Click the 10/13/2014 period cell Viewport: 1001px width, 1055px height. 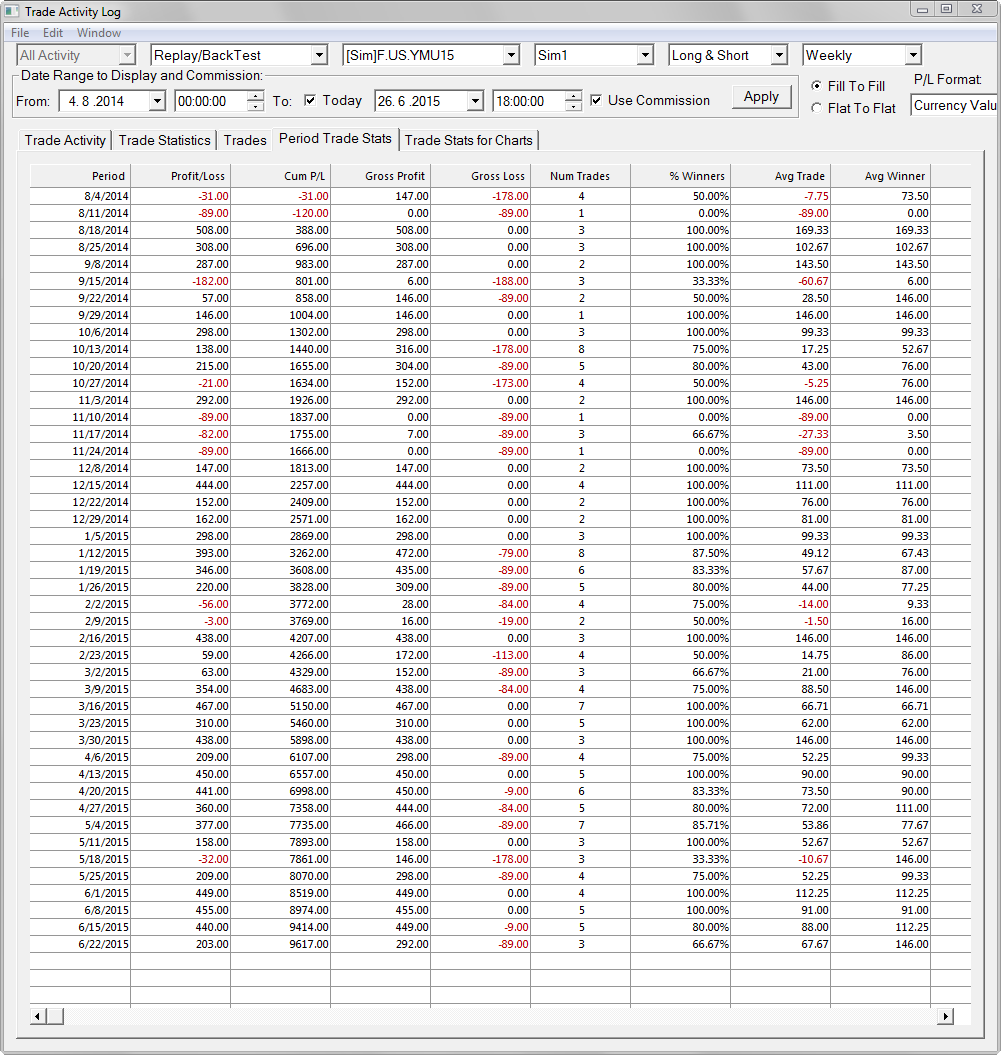80,349
